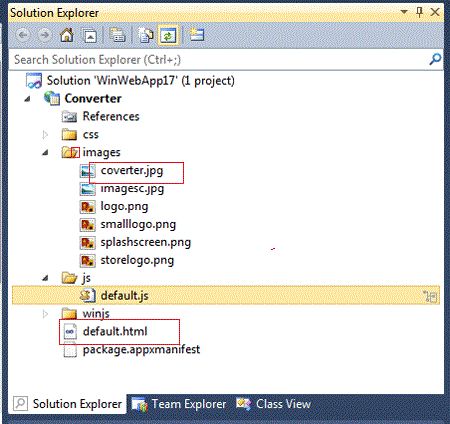
Task: Click the storelogo.png file icon
Action: 87,261
